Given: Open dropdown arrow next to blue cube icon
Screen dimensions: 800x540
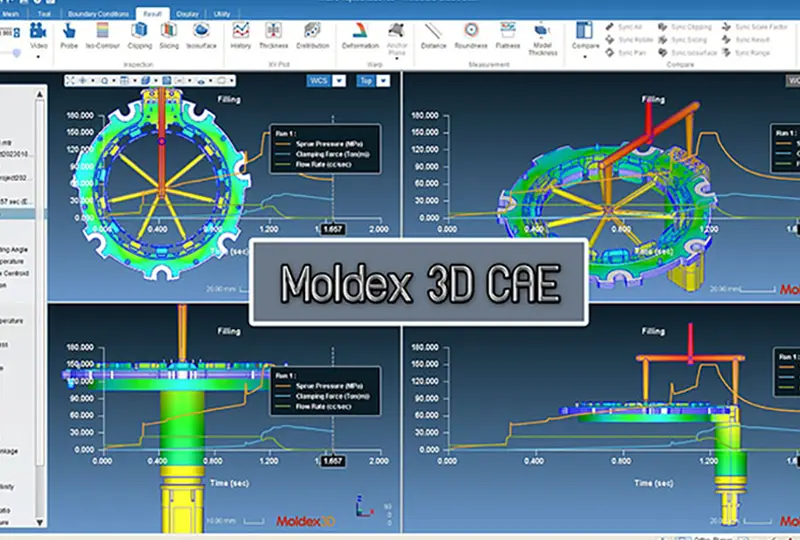Looking at the screenshot, I should [156, 81].
